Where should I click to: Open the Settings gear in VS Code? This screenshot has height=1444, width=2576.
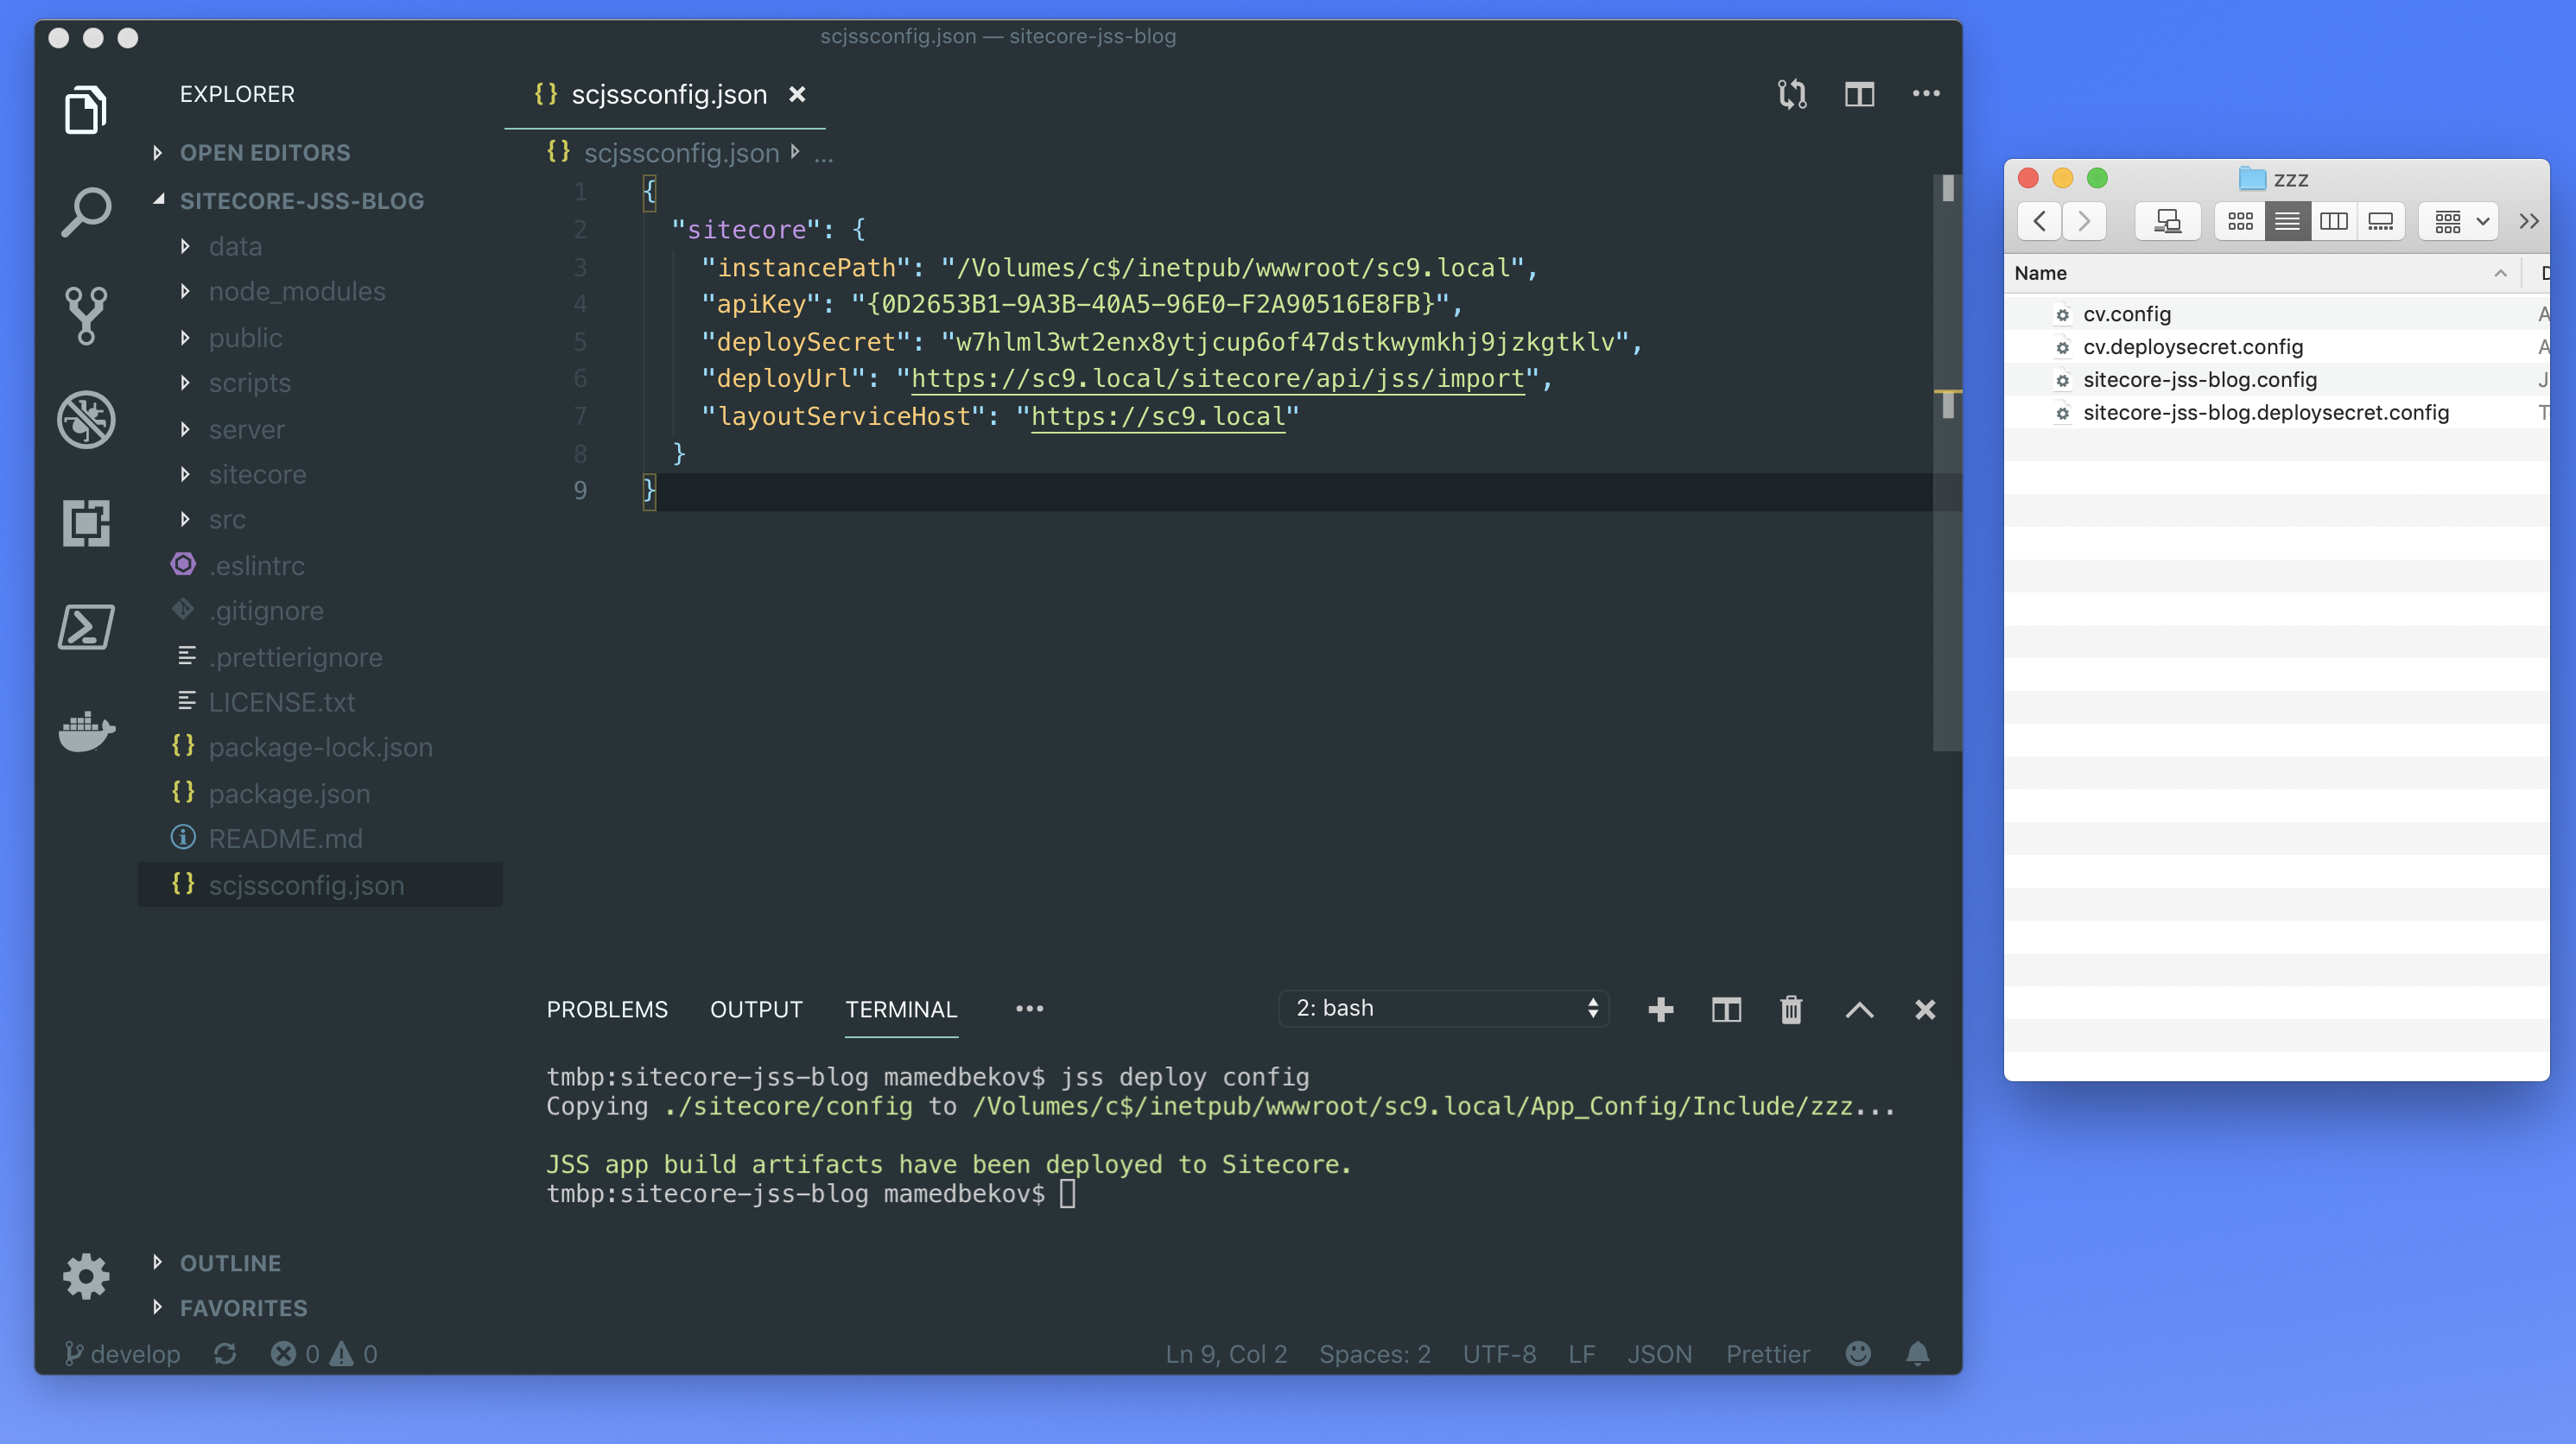click(x=85, y=1275)
